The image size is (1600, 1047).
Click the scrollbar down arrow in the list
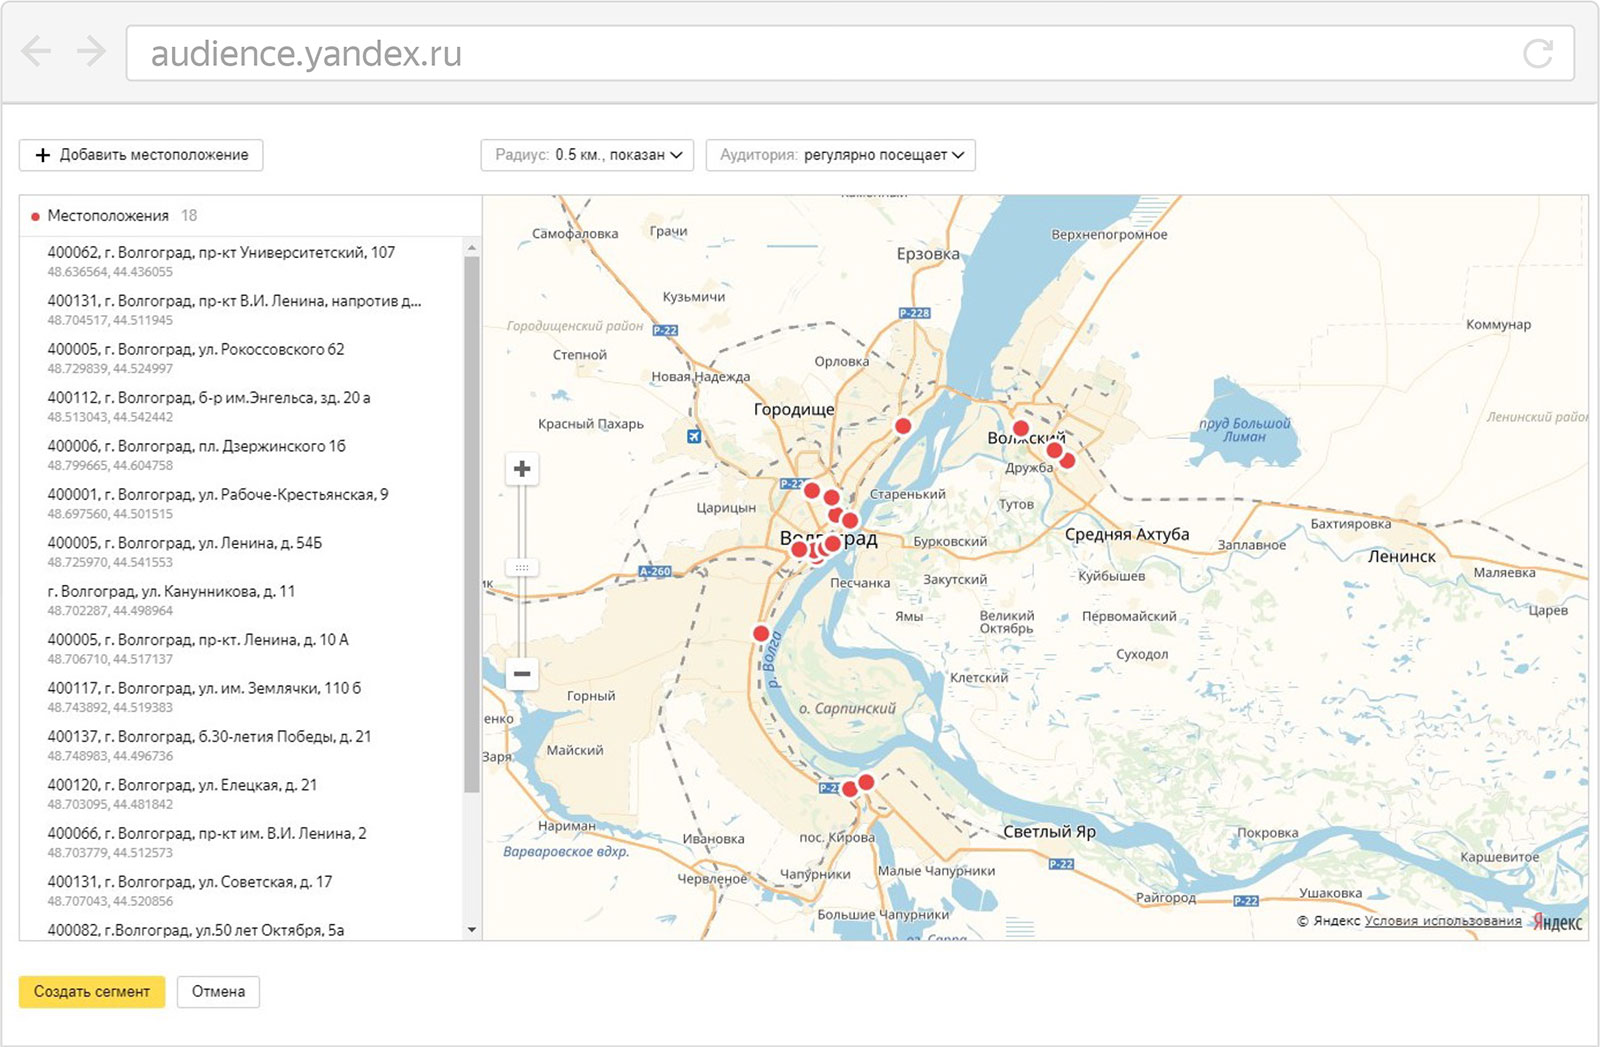point(472,930)
